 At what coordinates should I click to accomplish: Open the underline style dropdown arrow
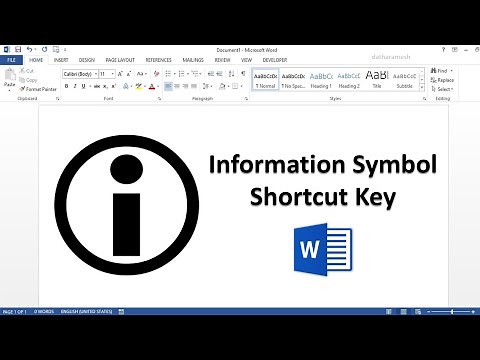pos(90,86)
